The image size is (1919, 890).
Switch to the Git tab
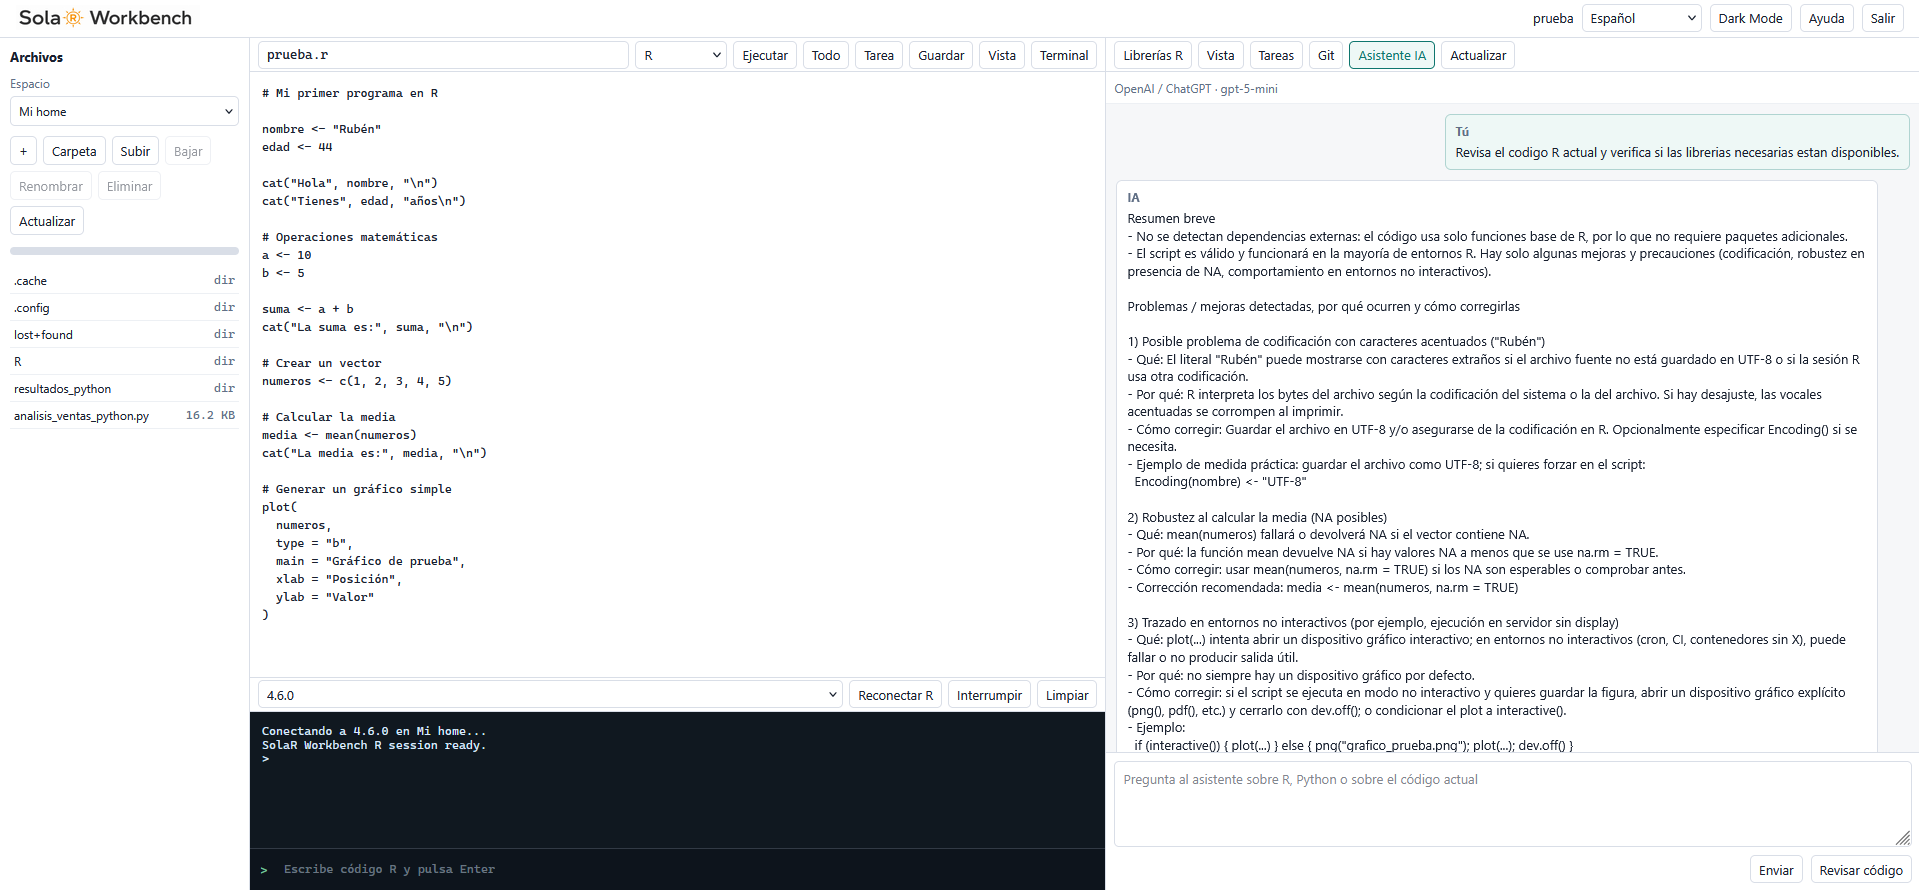[1326, 55]
